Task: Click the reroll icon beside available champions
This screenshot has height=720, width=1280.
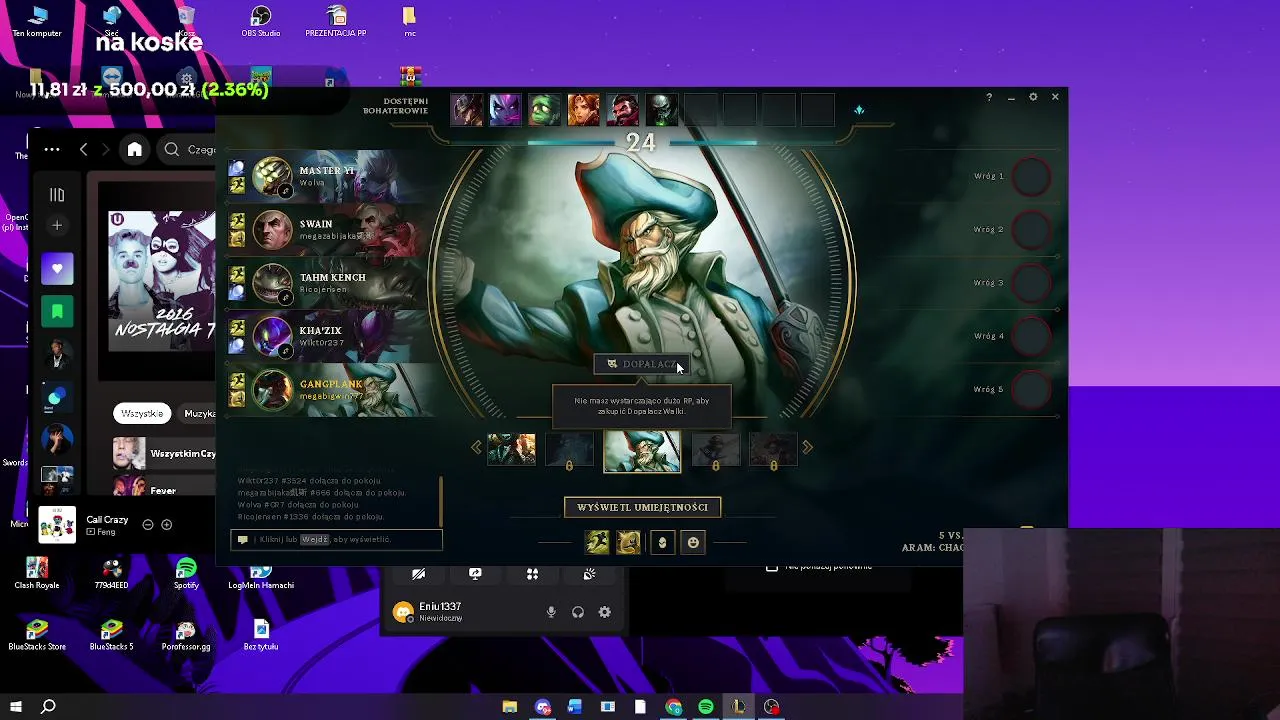Action: (859, 110)
